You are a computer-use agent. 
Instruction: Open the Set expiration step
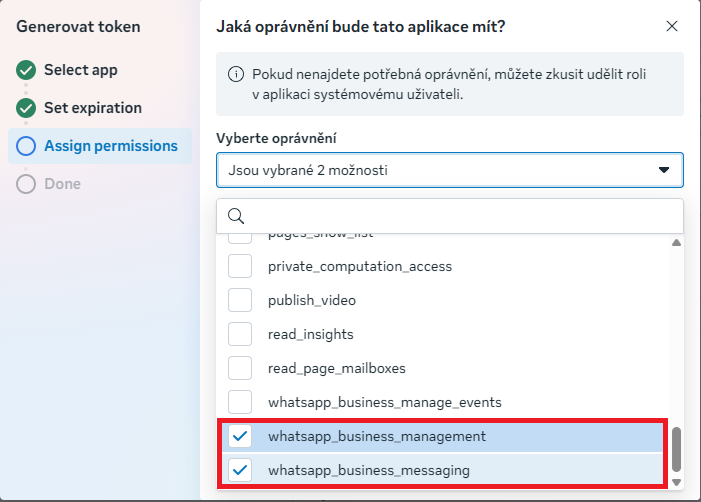(92, 108)
